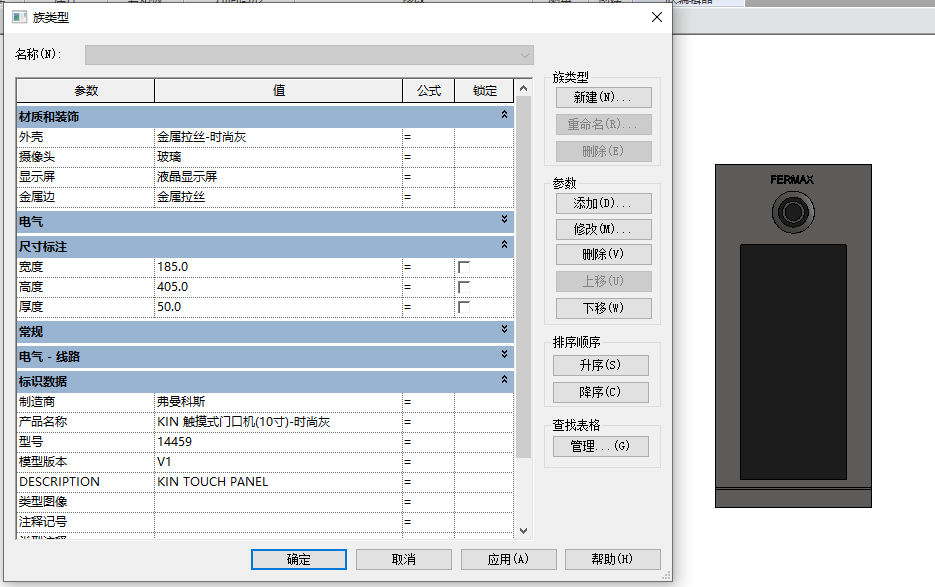
Task: Edit the 型号 value 14459
Action: pyautogui.click(x=278, y=442)
